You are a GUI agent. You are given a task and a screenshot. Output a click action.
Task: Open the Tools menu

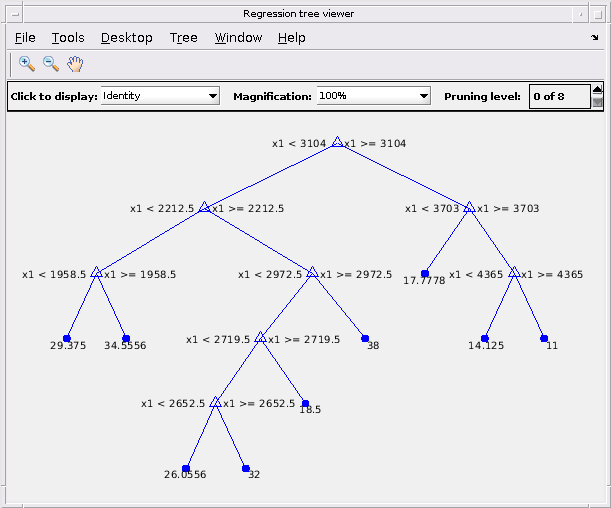click(x=68, y=38)
